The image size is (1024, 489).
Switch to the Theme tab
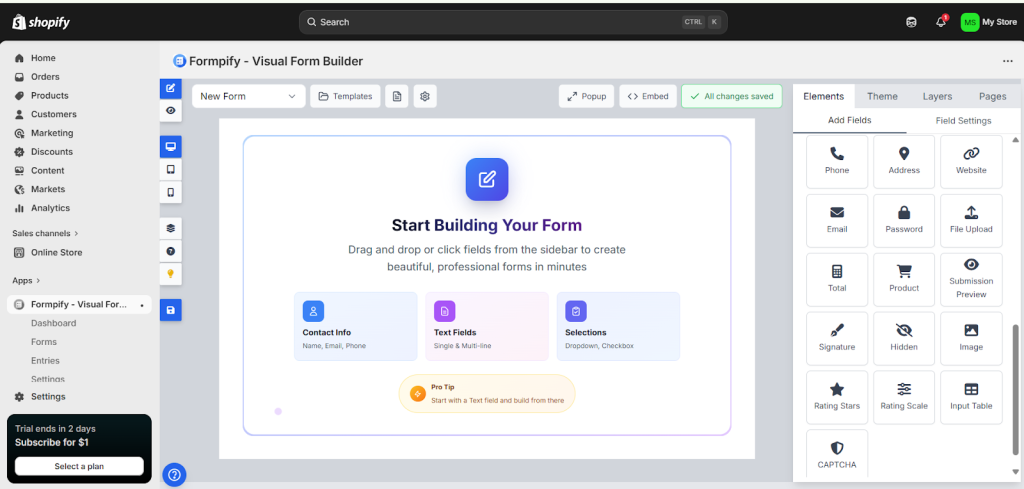(881, 96)
